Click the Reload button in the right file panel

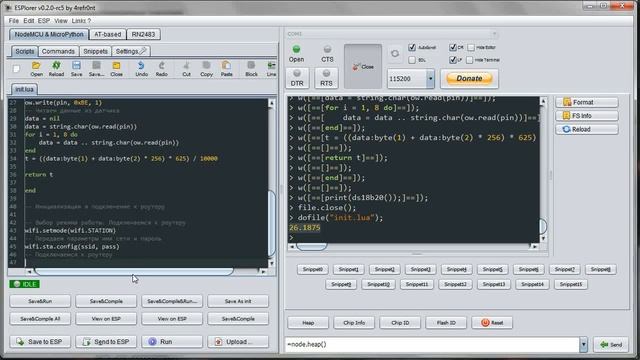pyautogui.click(x=587, y=129)
